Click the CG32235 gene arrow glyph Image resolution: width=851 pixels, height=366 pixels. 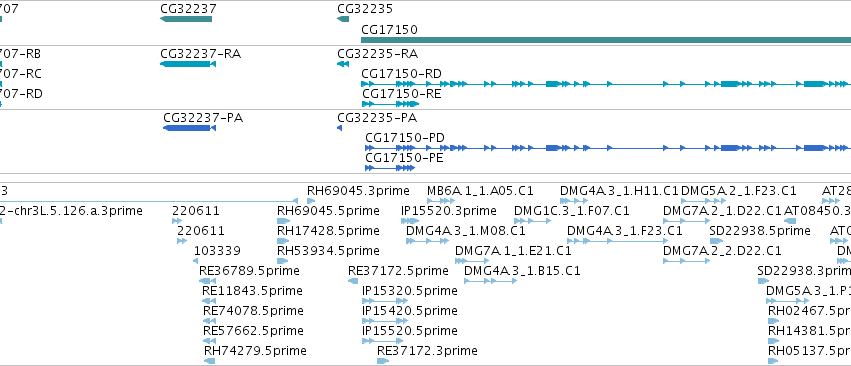point(343,19)
